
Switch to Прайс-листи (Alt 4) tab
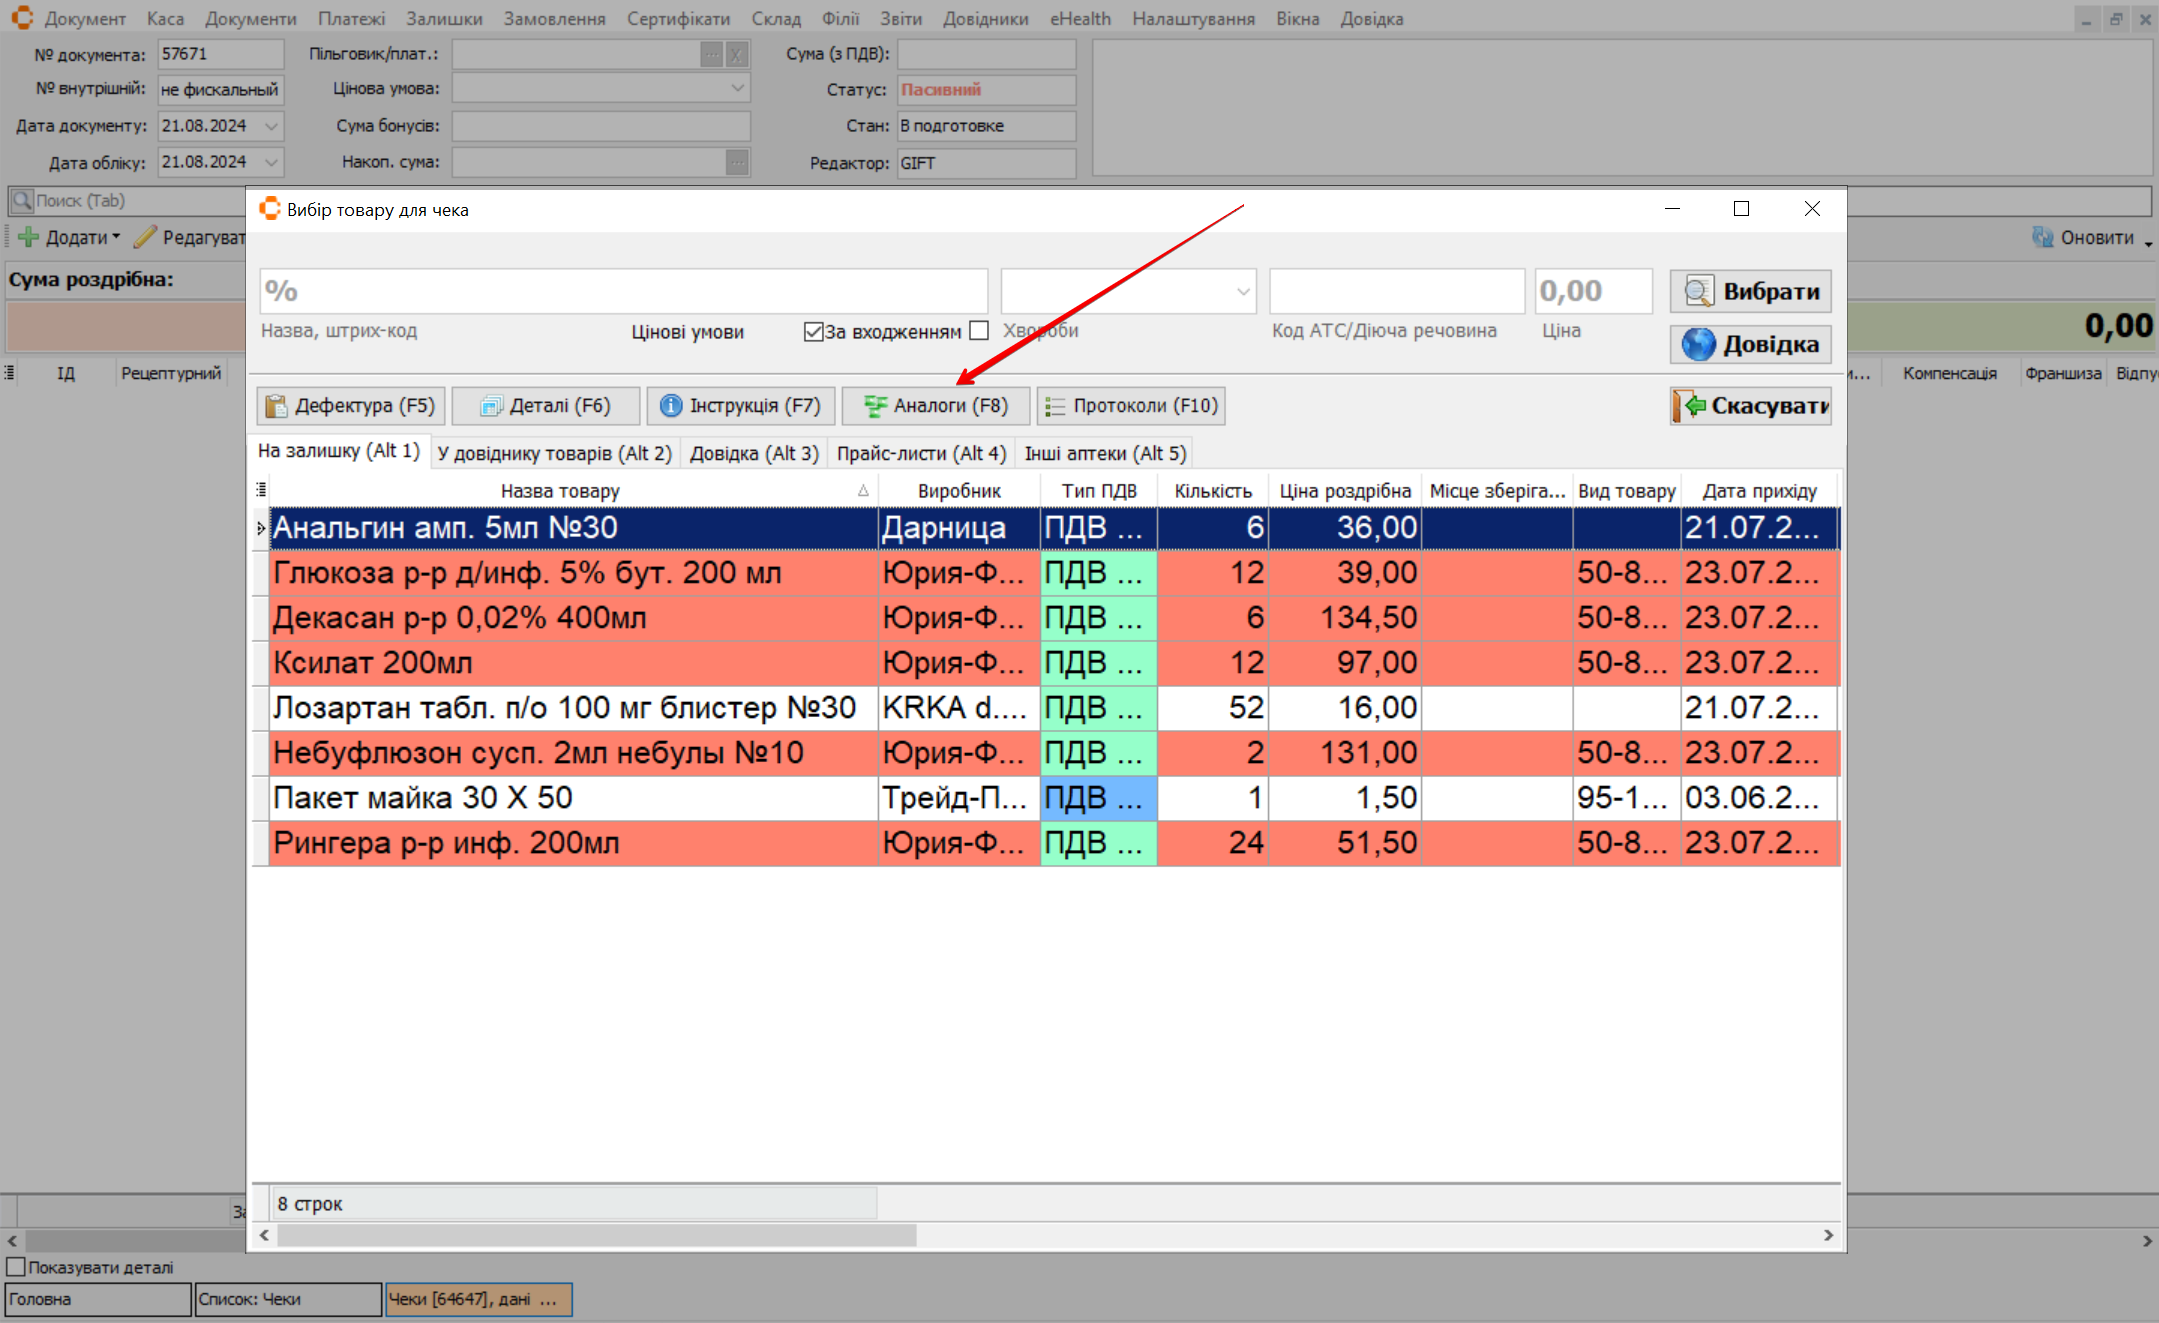[921, 453]
